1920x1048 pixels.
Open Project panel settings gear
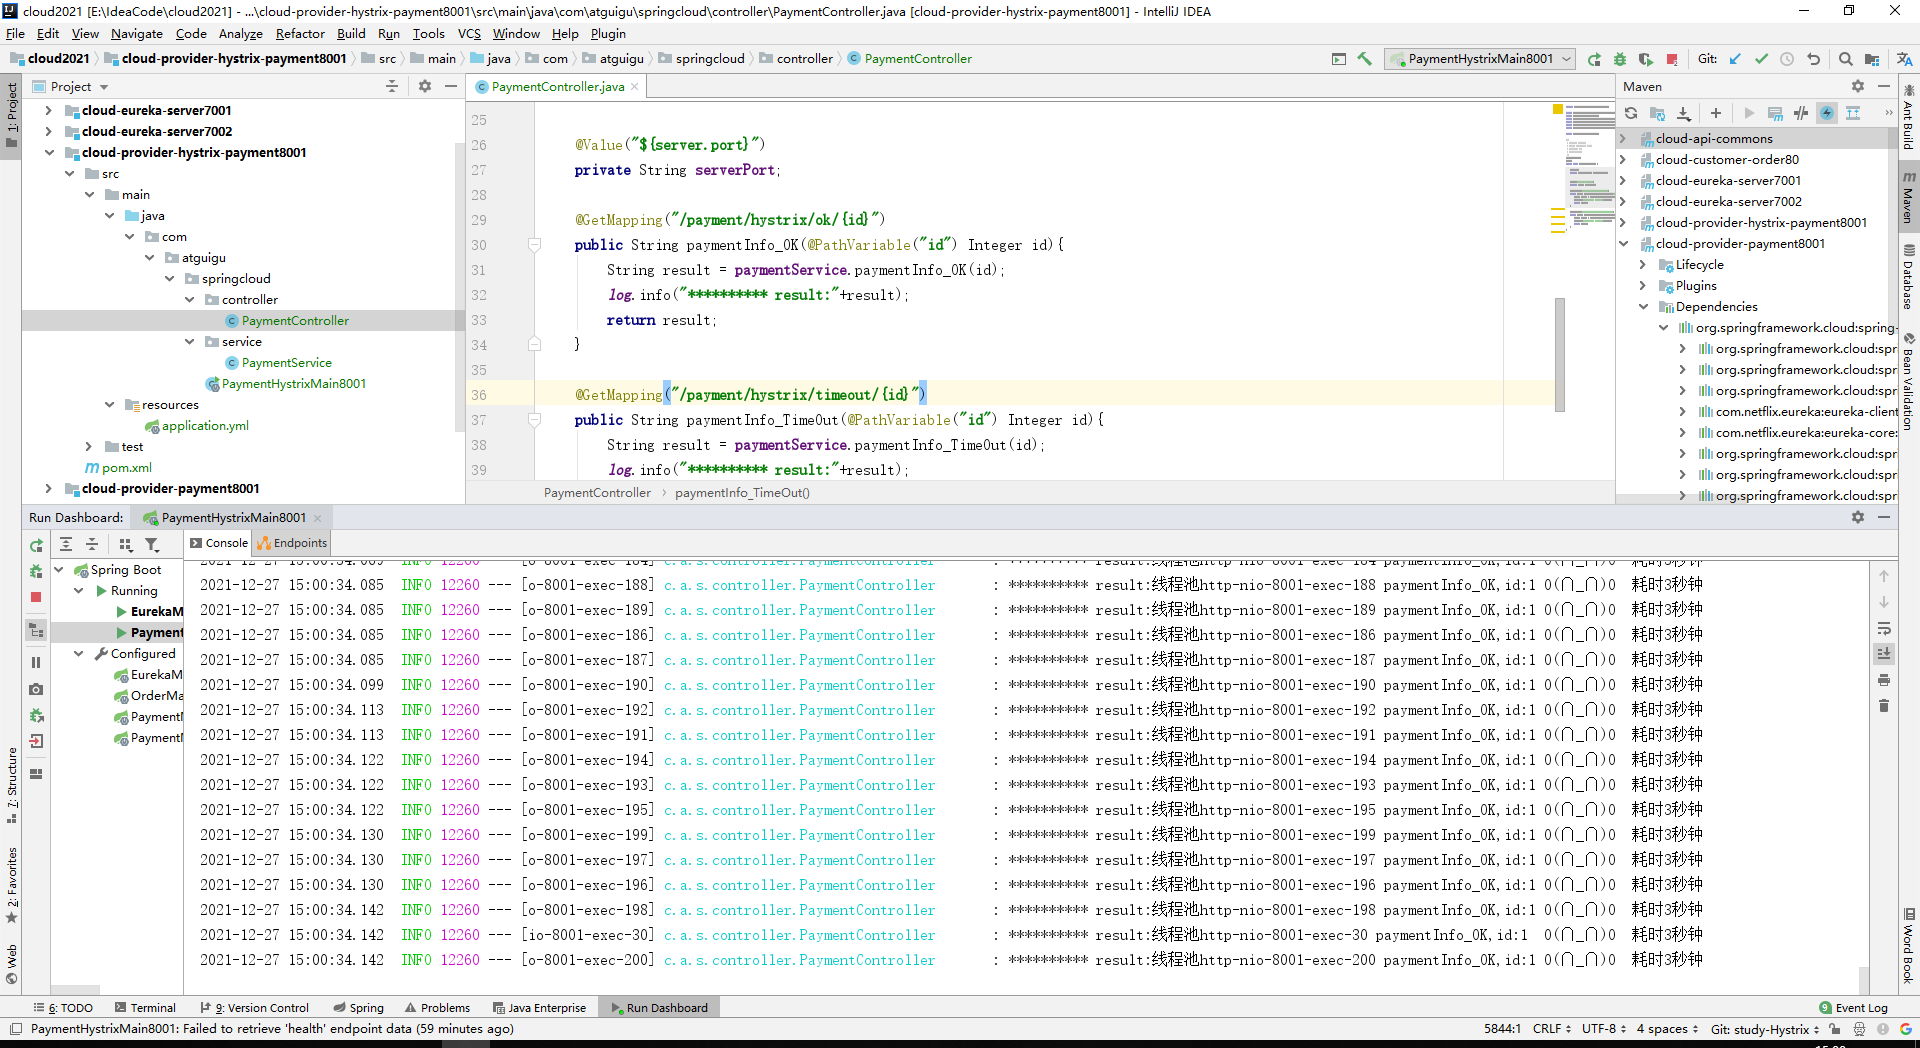425,87
